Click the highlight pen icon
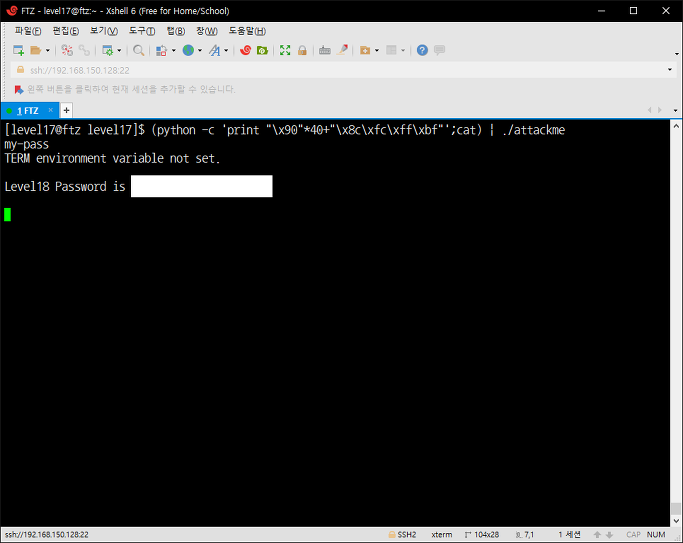 click(342, 51)
